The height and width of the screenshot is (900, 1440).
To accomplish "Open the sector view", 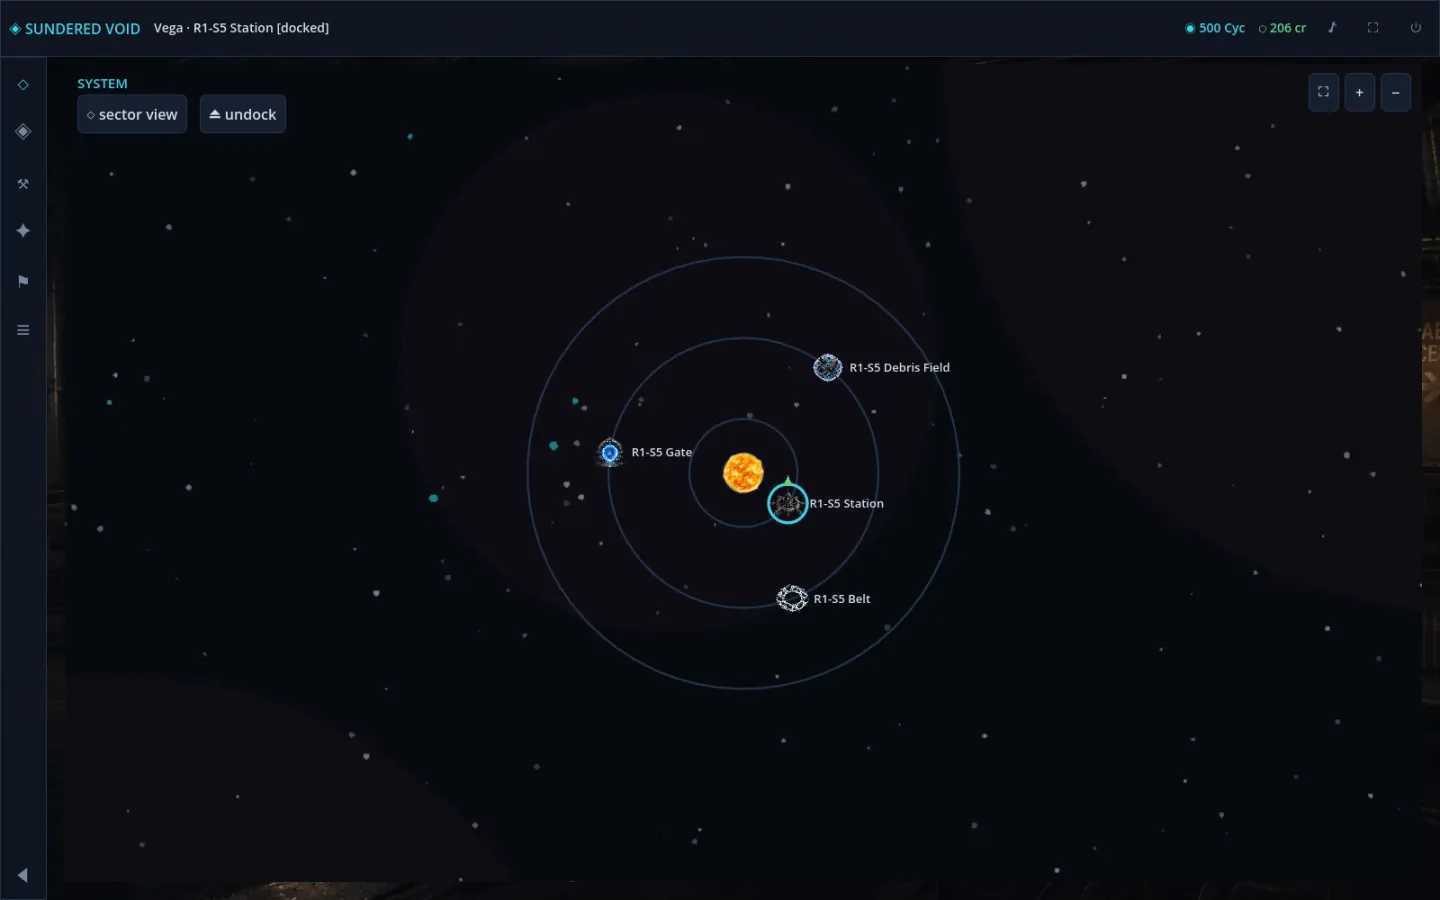I will pos(132,114).
